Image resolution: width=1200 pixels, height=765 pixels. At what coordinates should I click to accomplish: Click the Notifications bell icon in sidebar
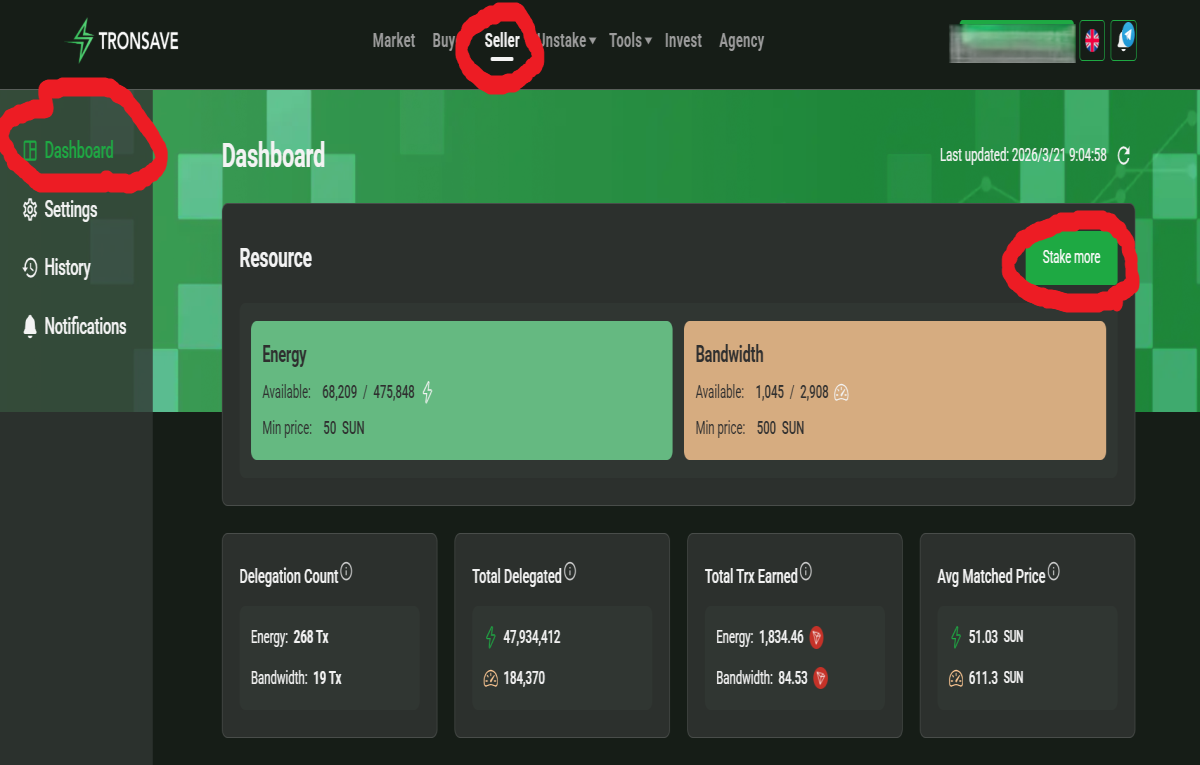pyautogui.click(x=29, y=326)
